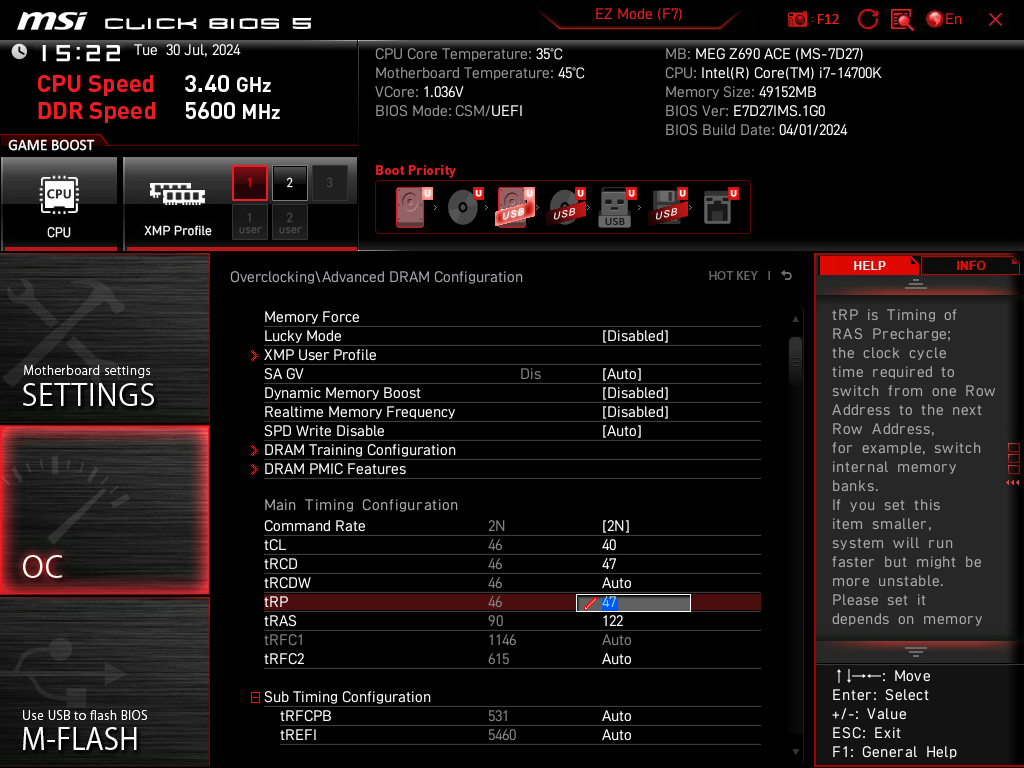
Task: Select the tRCDW Auto value
Action: coord(616,583)
